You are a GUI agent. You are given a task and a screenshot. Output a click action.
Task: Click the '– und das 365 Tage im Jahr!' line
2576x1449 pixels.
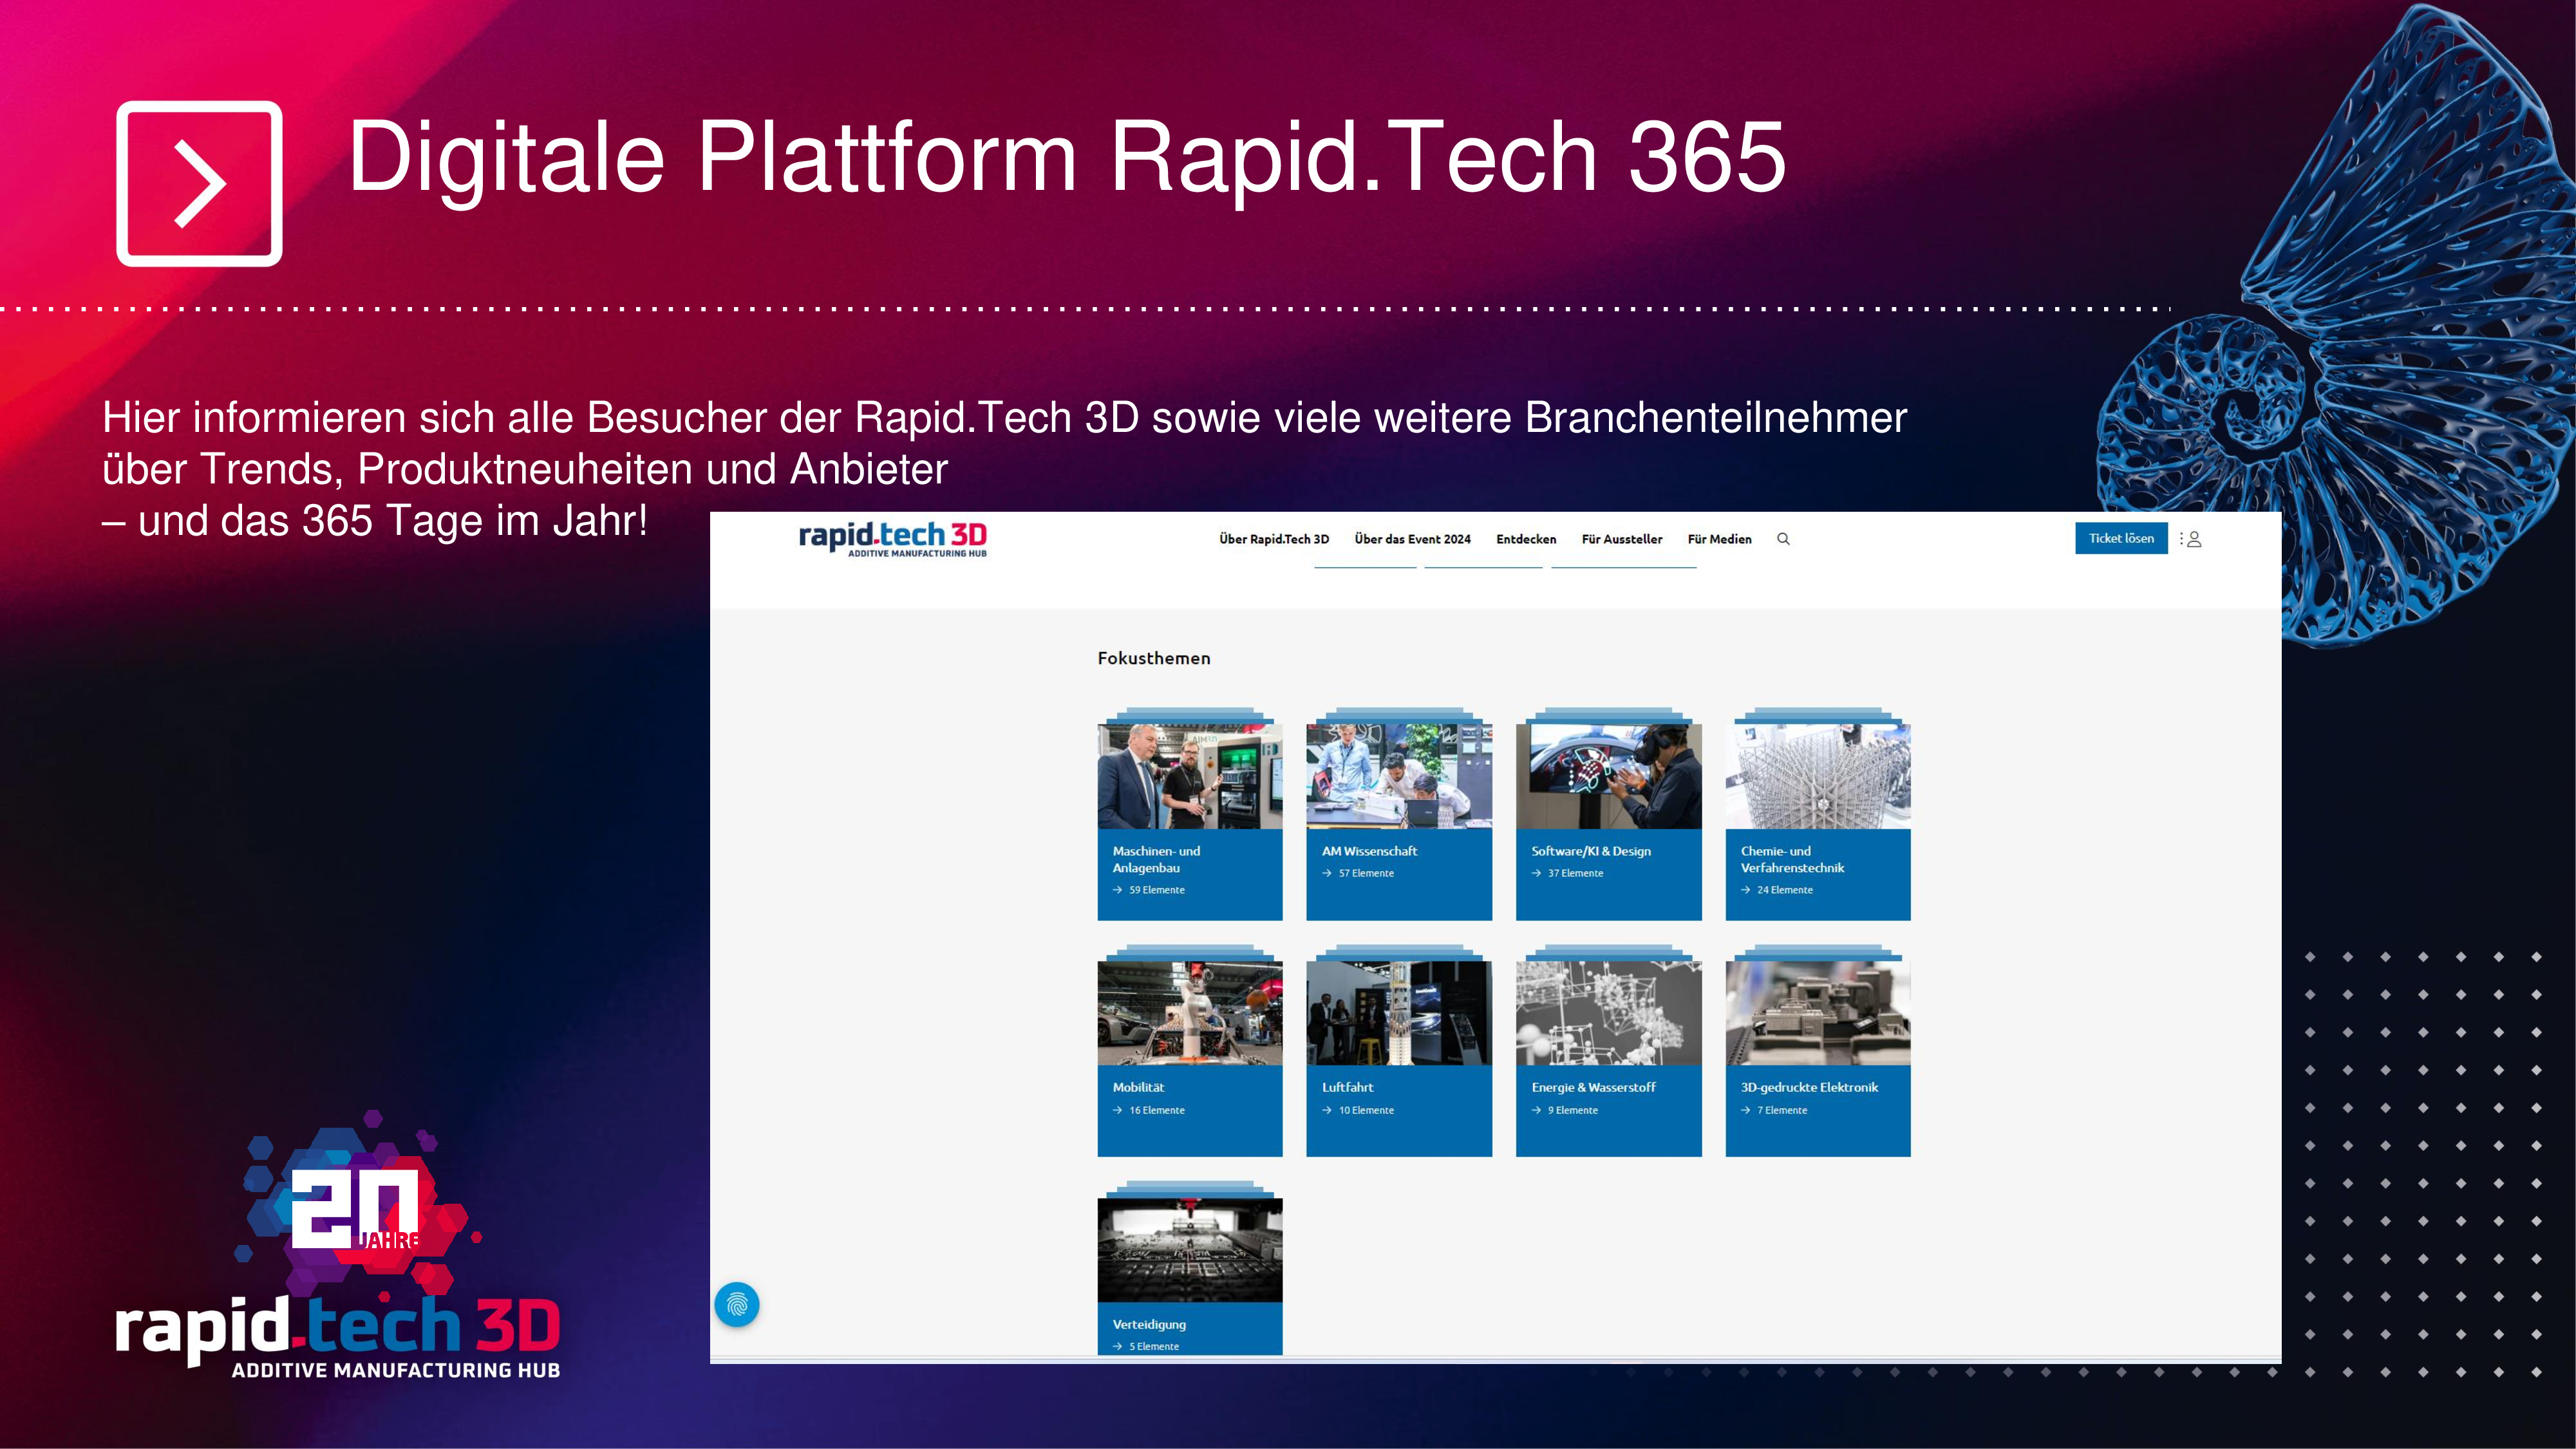point(375,521)
